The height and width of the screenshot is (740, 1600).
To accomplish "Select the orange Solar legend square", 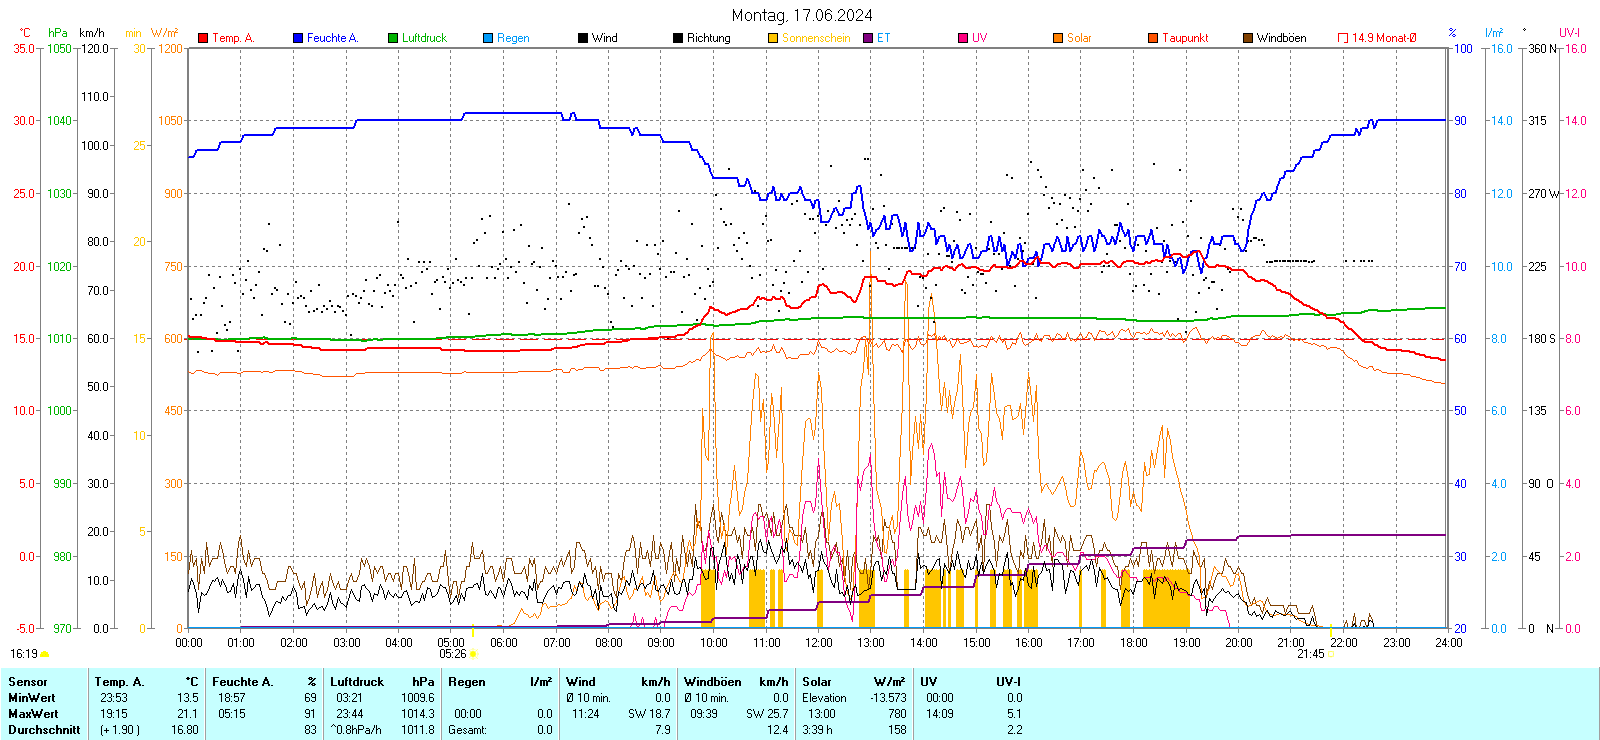I will (x=1058, y=38).
